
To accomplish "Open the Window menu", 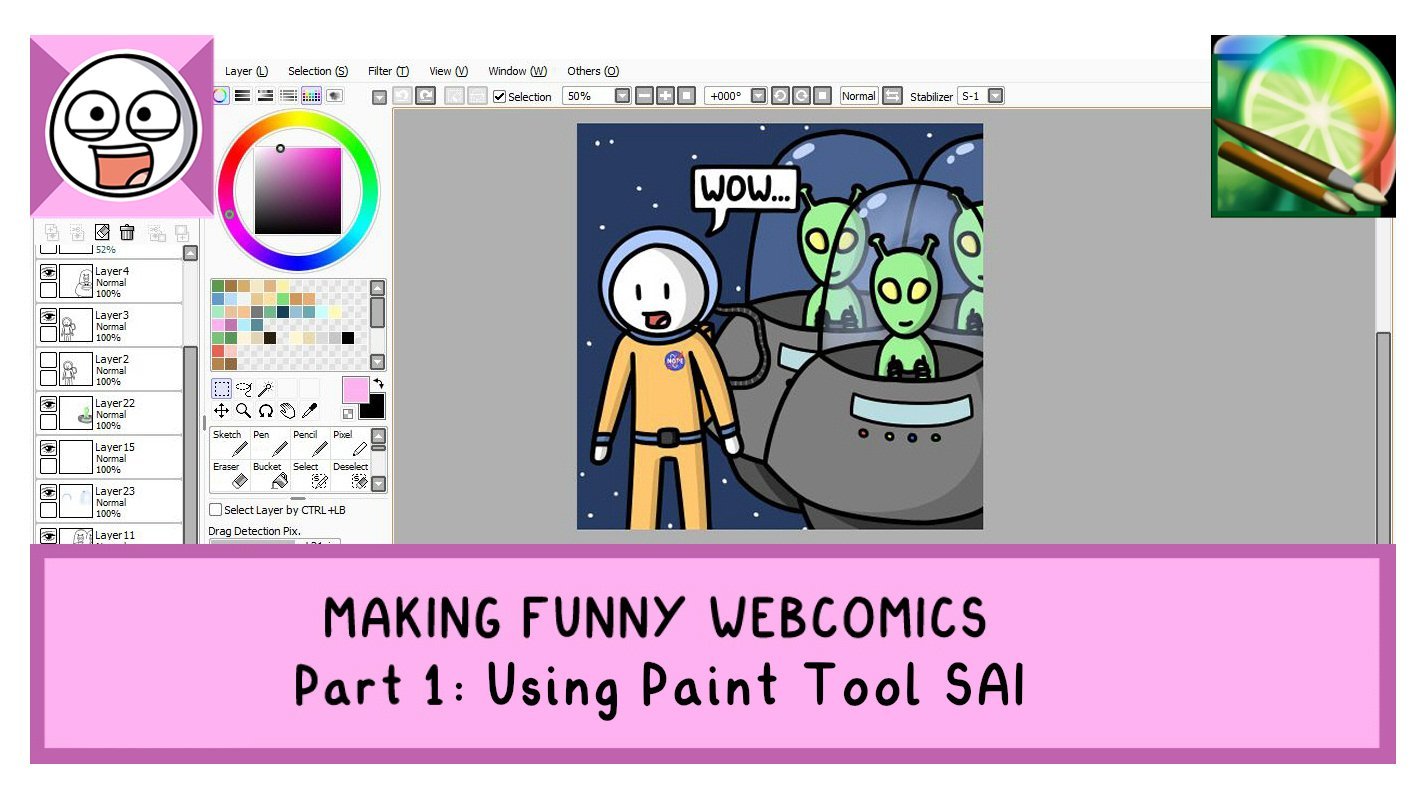I will coord(517,71).
